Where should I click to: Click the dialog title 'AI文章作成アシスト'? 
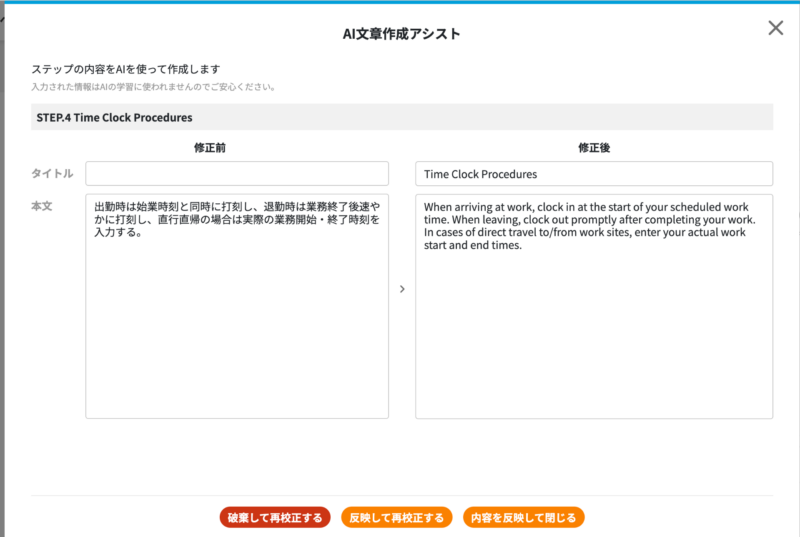402,34
